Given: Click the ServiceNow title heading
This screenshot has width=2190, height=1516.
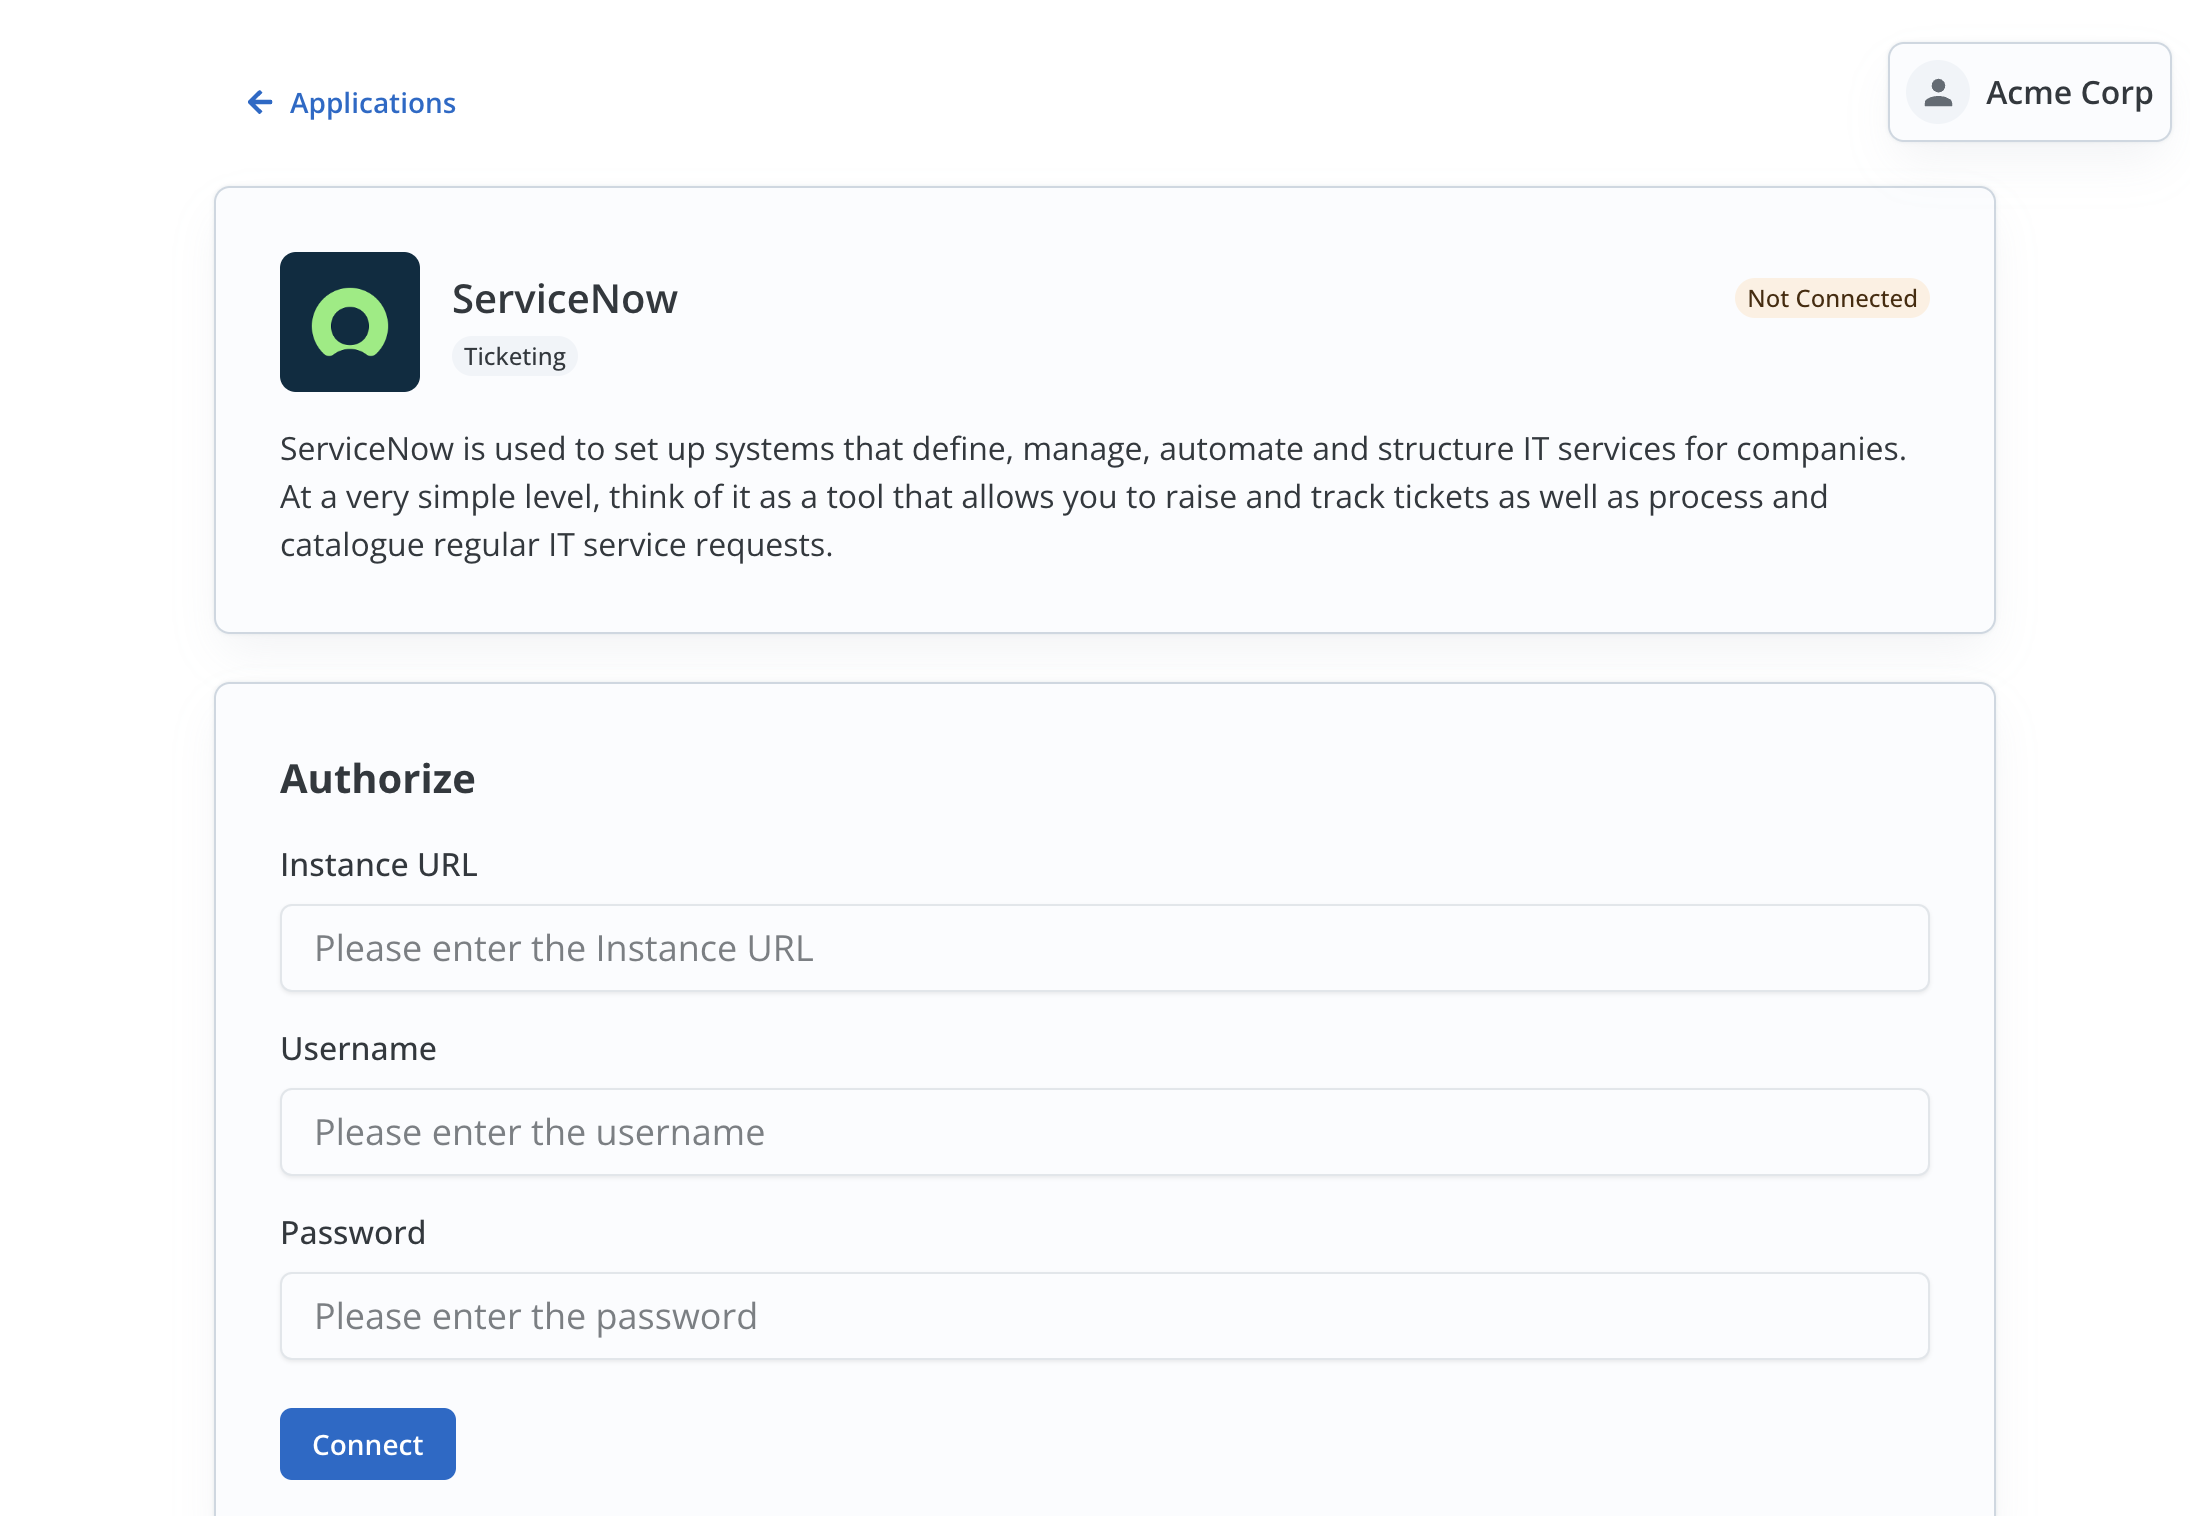Looking at the screenshot, I should click(565, 297).
